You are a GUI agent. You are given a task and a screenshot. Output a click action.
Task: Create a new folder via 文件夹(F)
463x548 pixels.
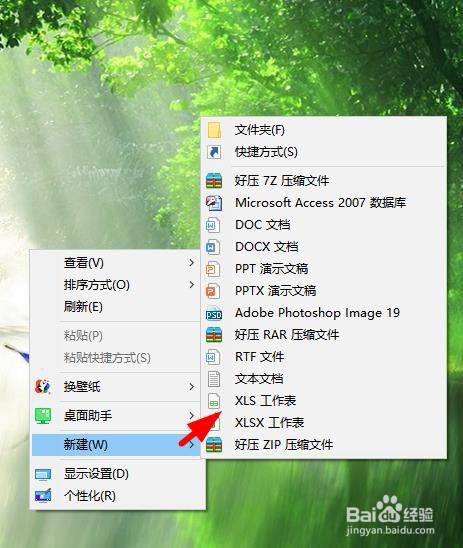click(x=324, y=130)
